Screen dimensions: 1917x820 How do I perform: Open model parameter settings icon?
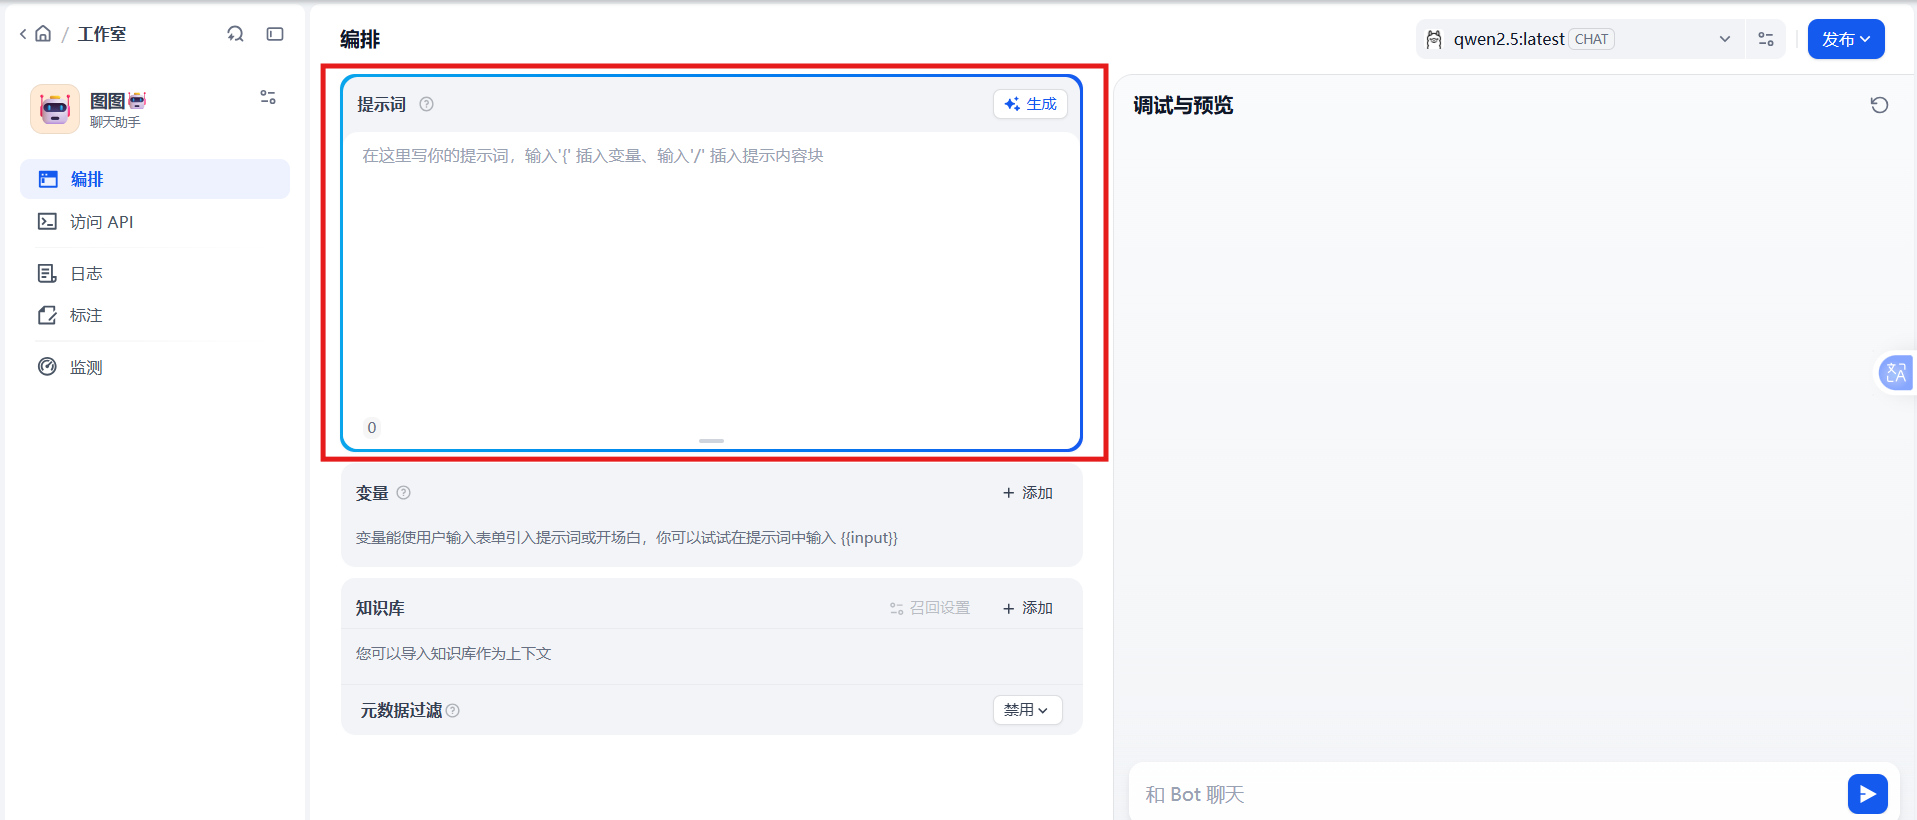1766,39
